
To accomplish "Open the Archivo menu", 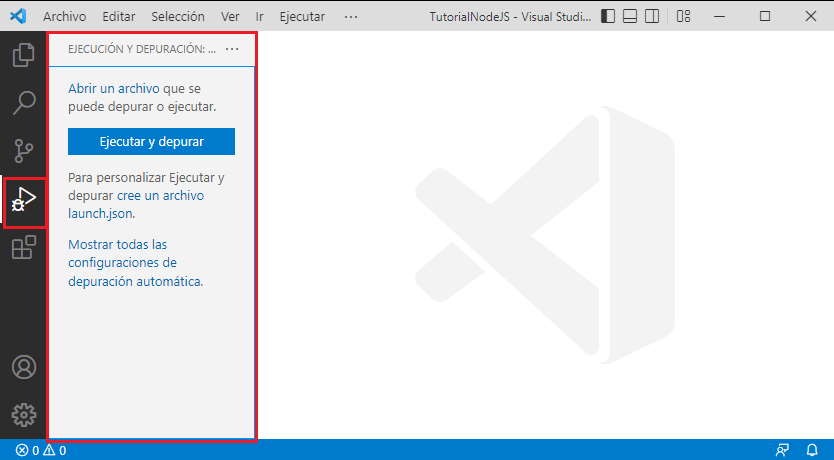I will (64, 16).
